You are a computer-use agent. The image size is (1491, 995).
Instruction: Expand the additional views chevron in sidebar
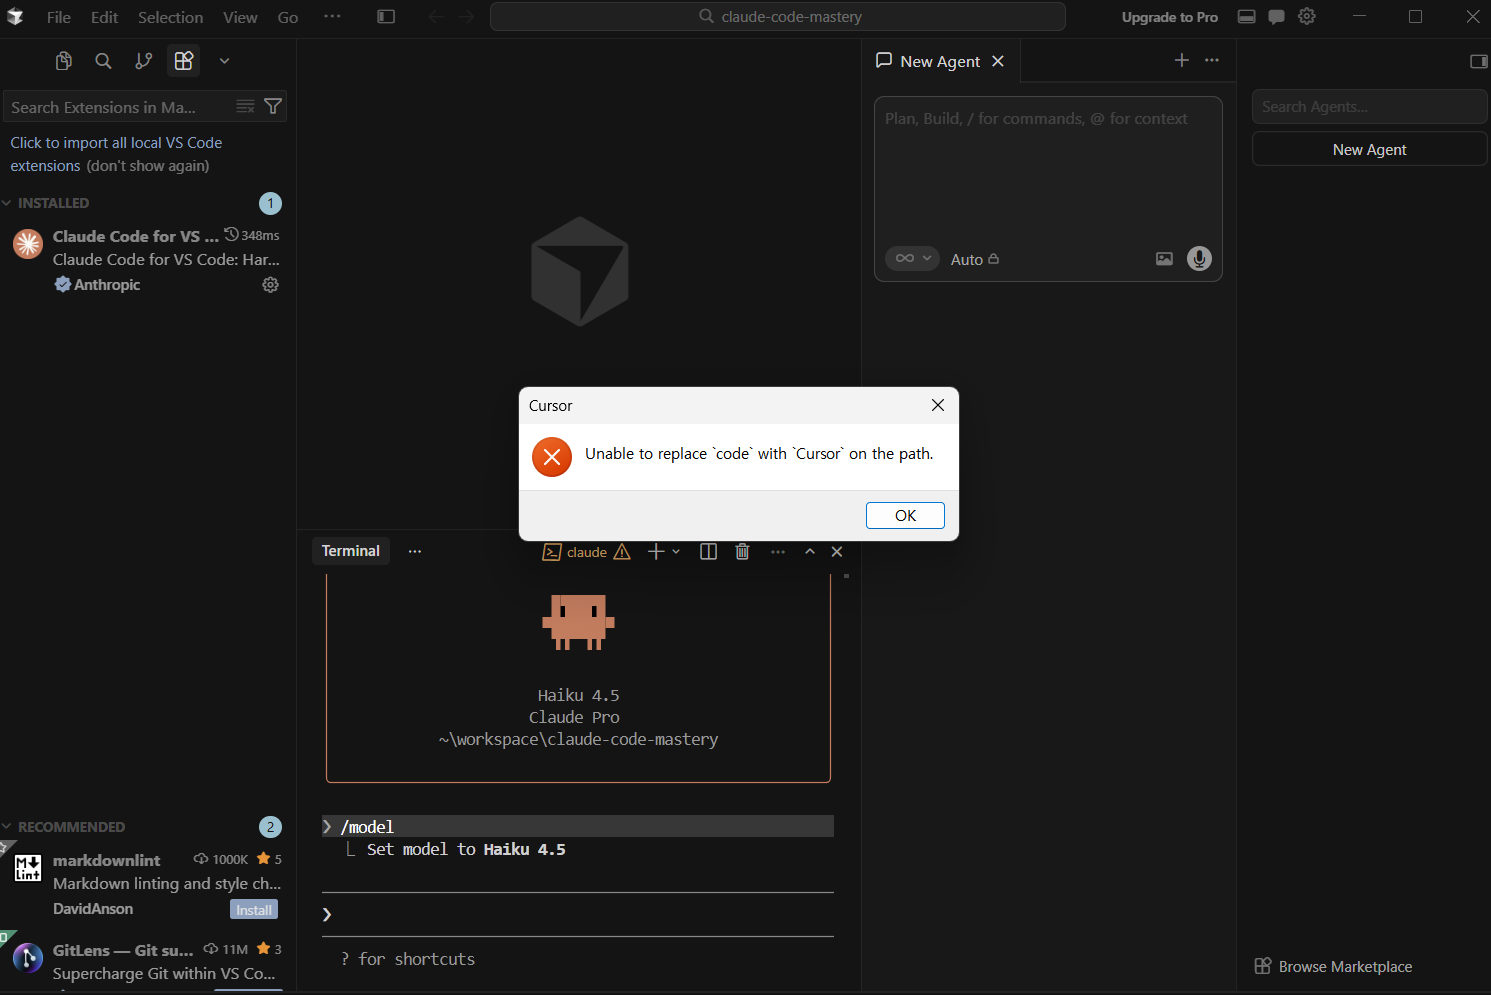click(224, 61)
